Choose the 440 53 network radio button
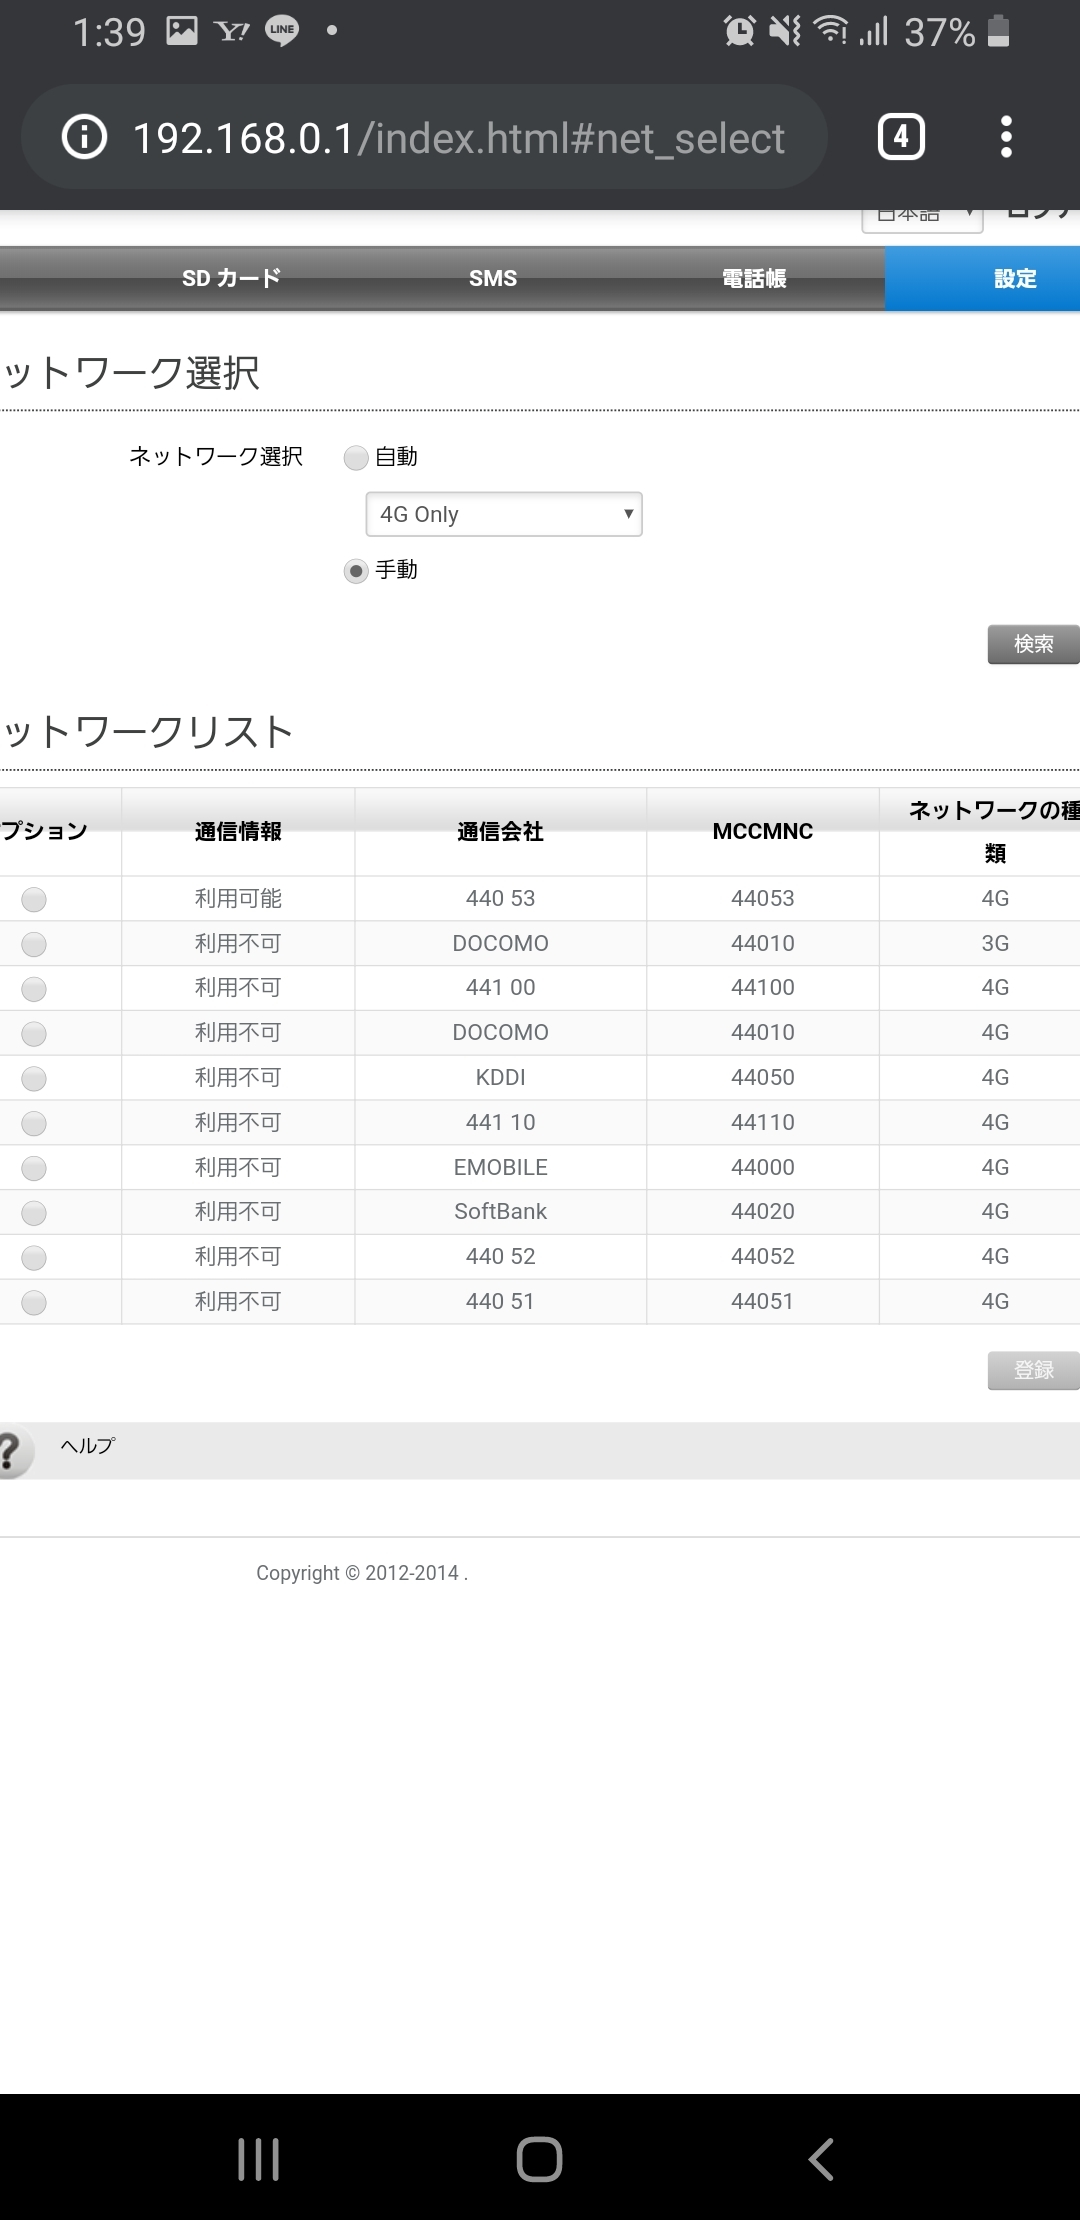Viewport: 1080px width, 2220px height. tap(34, 899)
